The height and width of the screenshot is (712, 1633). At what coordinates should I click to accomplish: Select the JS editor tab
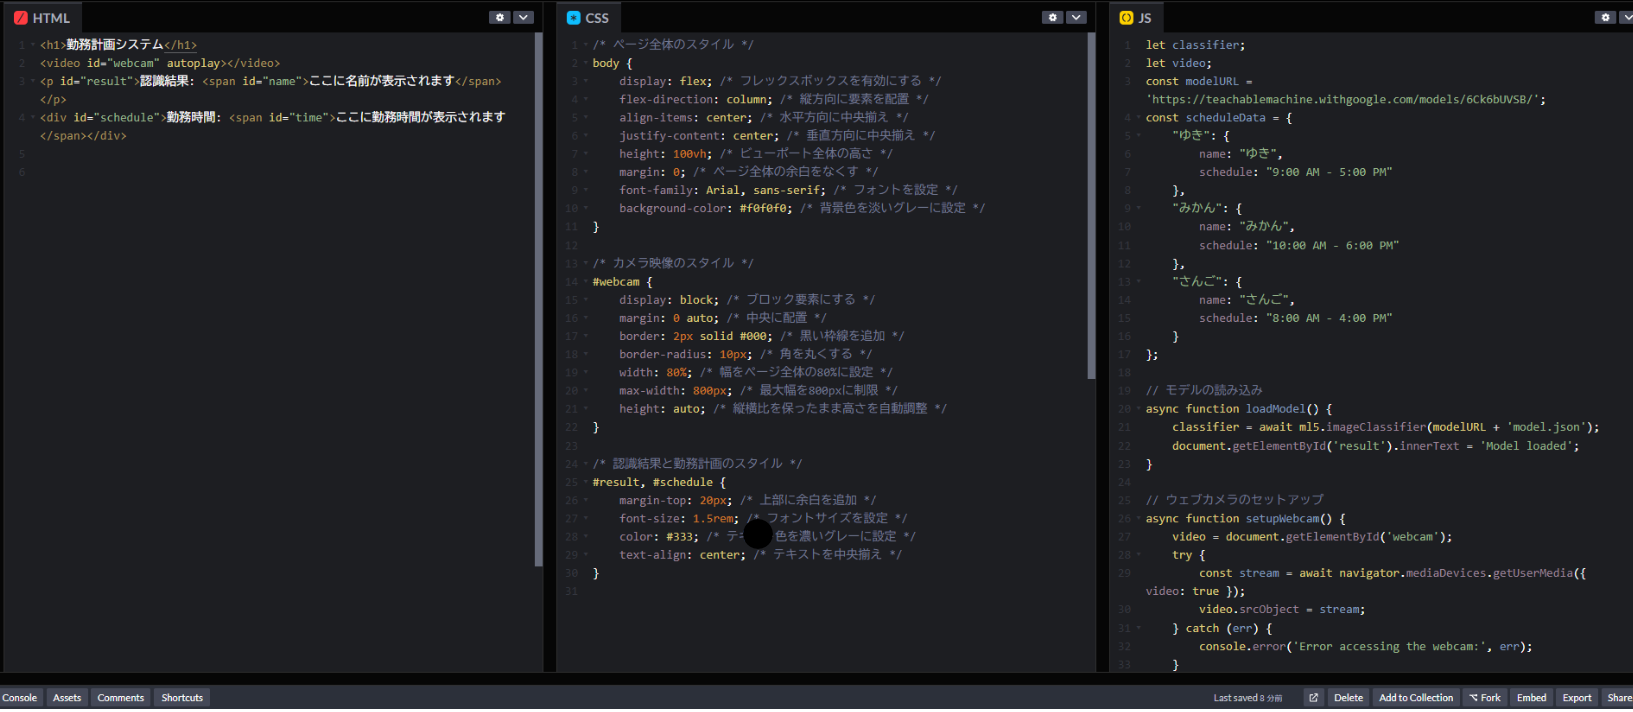coord(1137,18)
